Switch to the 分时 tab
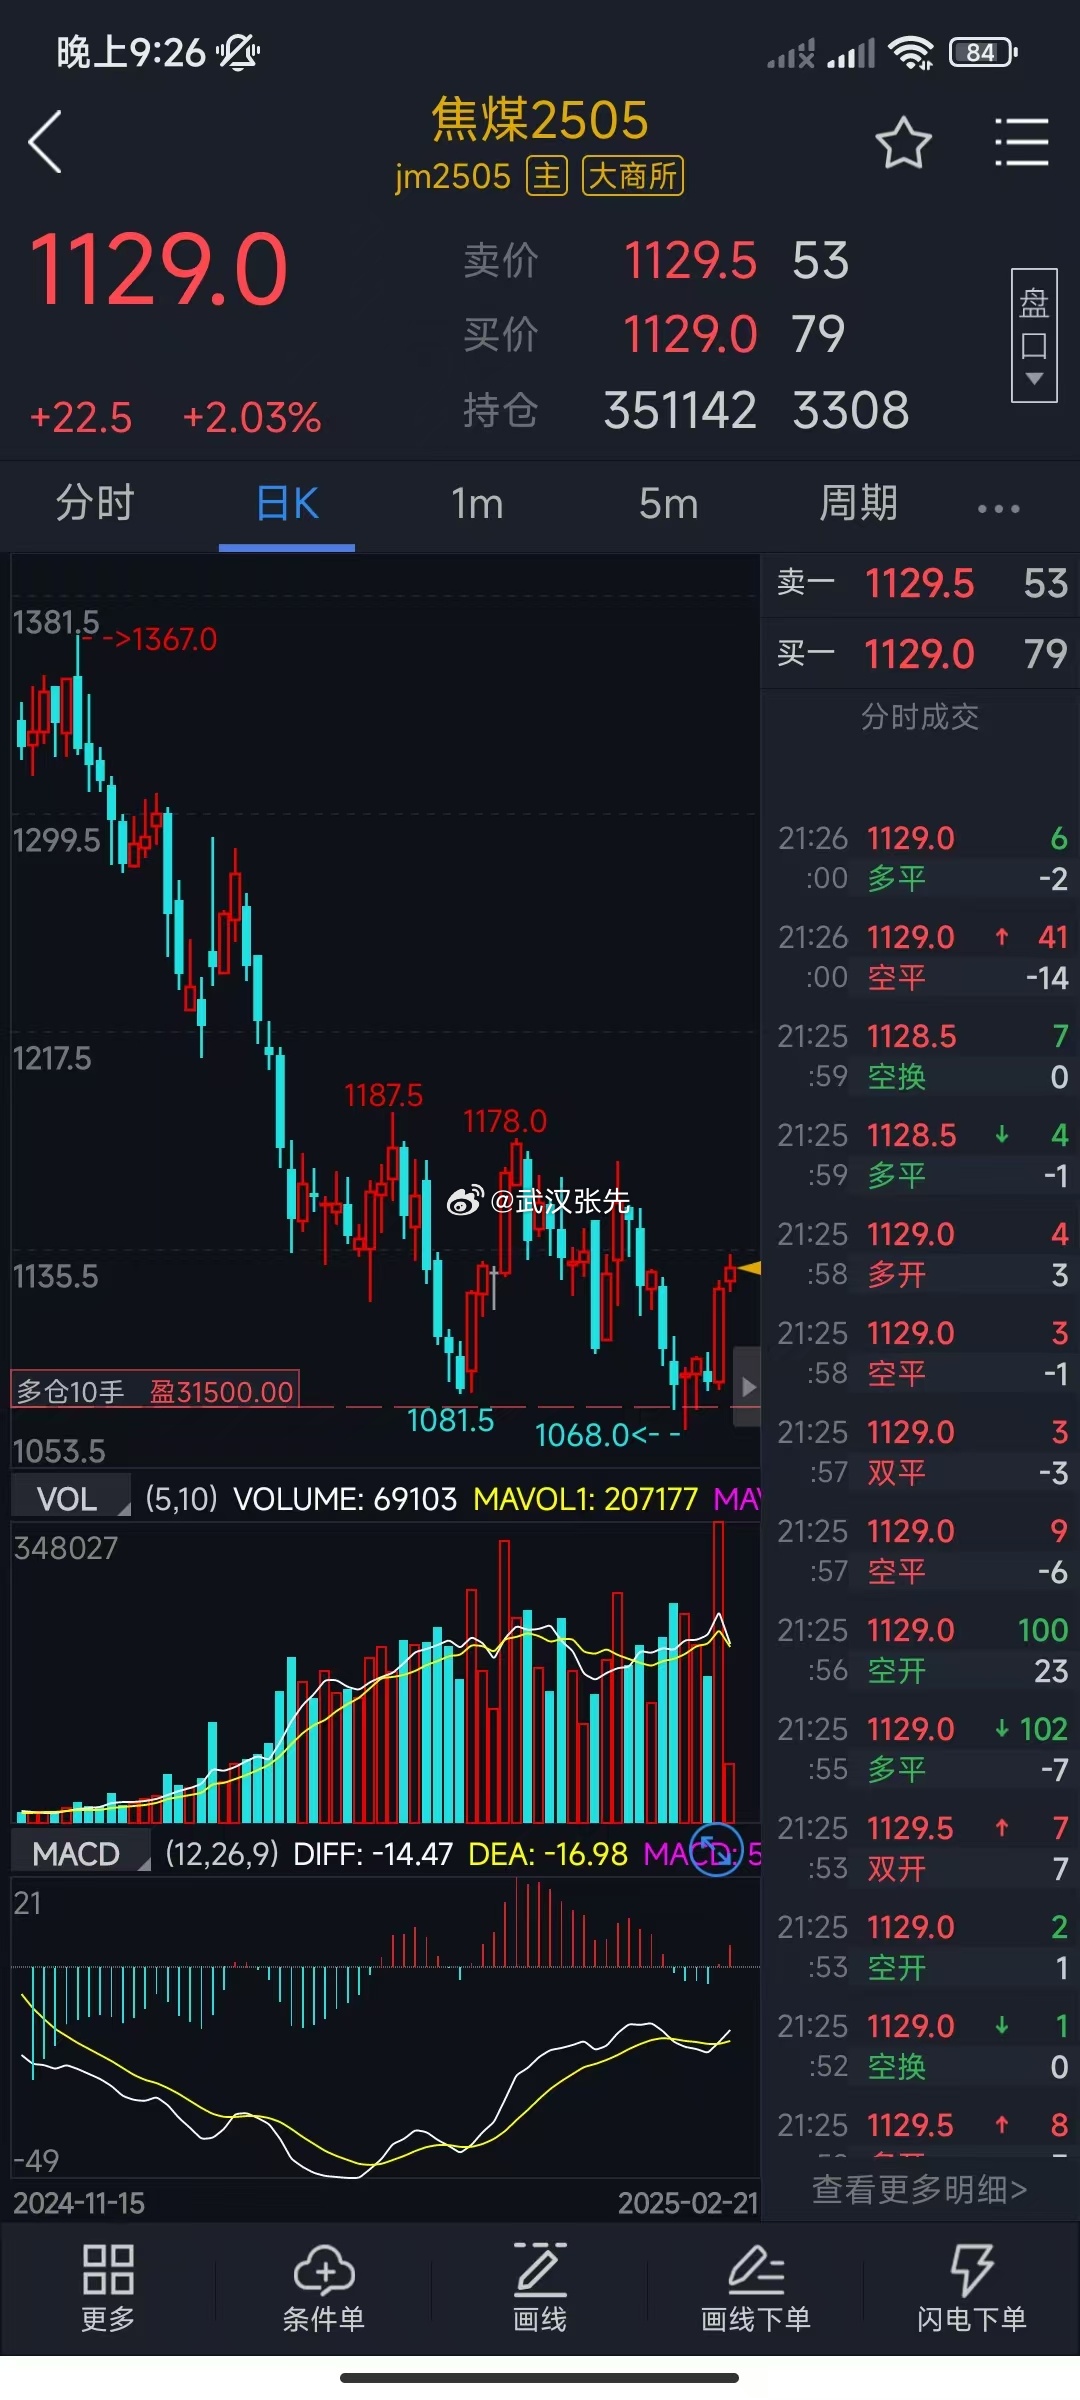 (x=95, y=503)
